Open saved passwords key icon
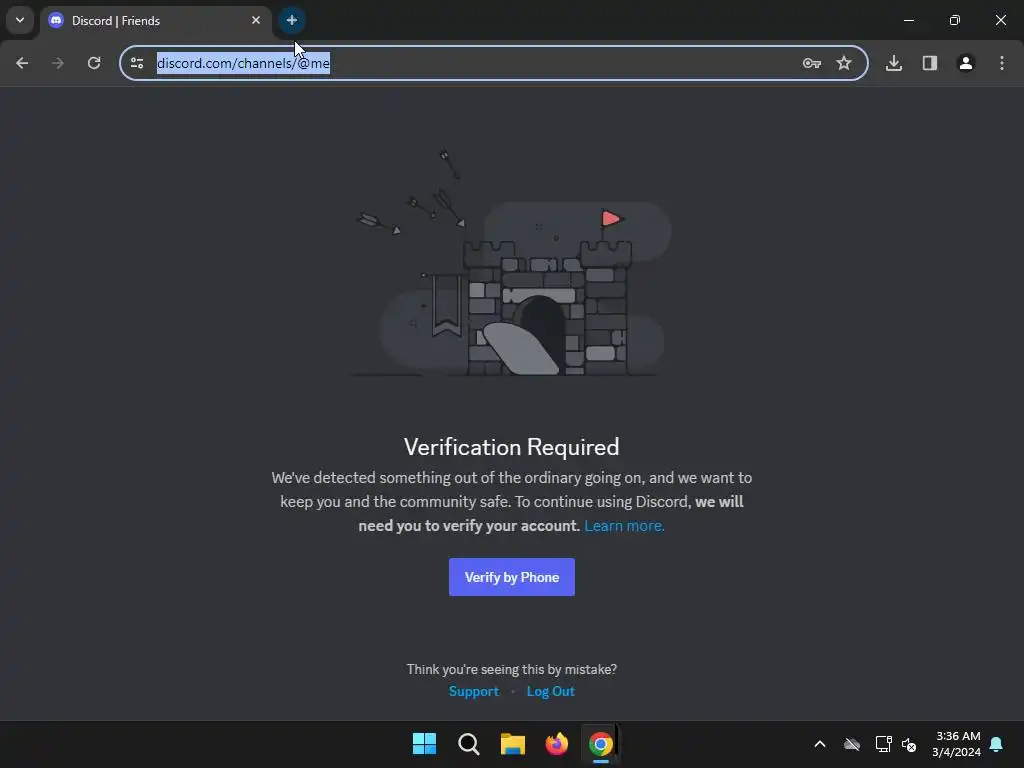Viewport: 1024px width, 768px height. coord(812,63)
